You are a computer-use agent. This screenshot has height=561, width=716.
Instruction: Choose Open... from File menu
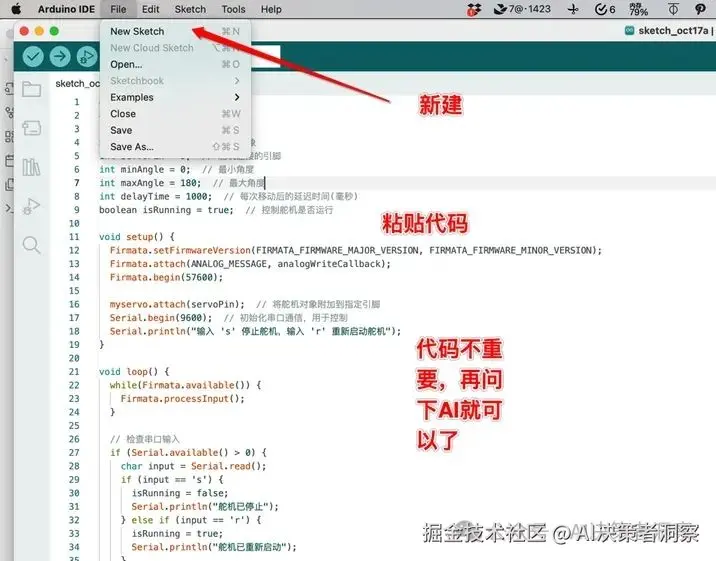175,64
